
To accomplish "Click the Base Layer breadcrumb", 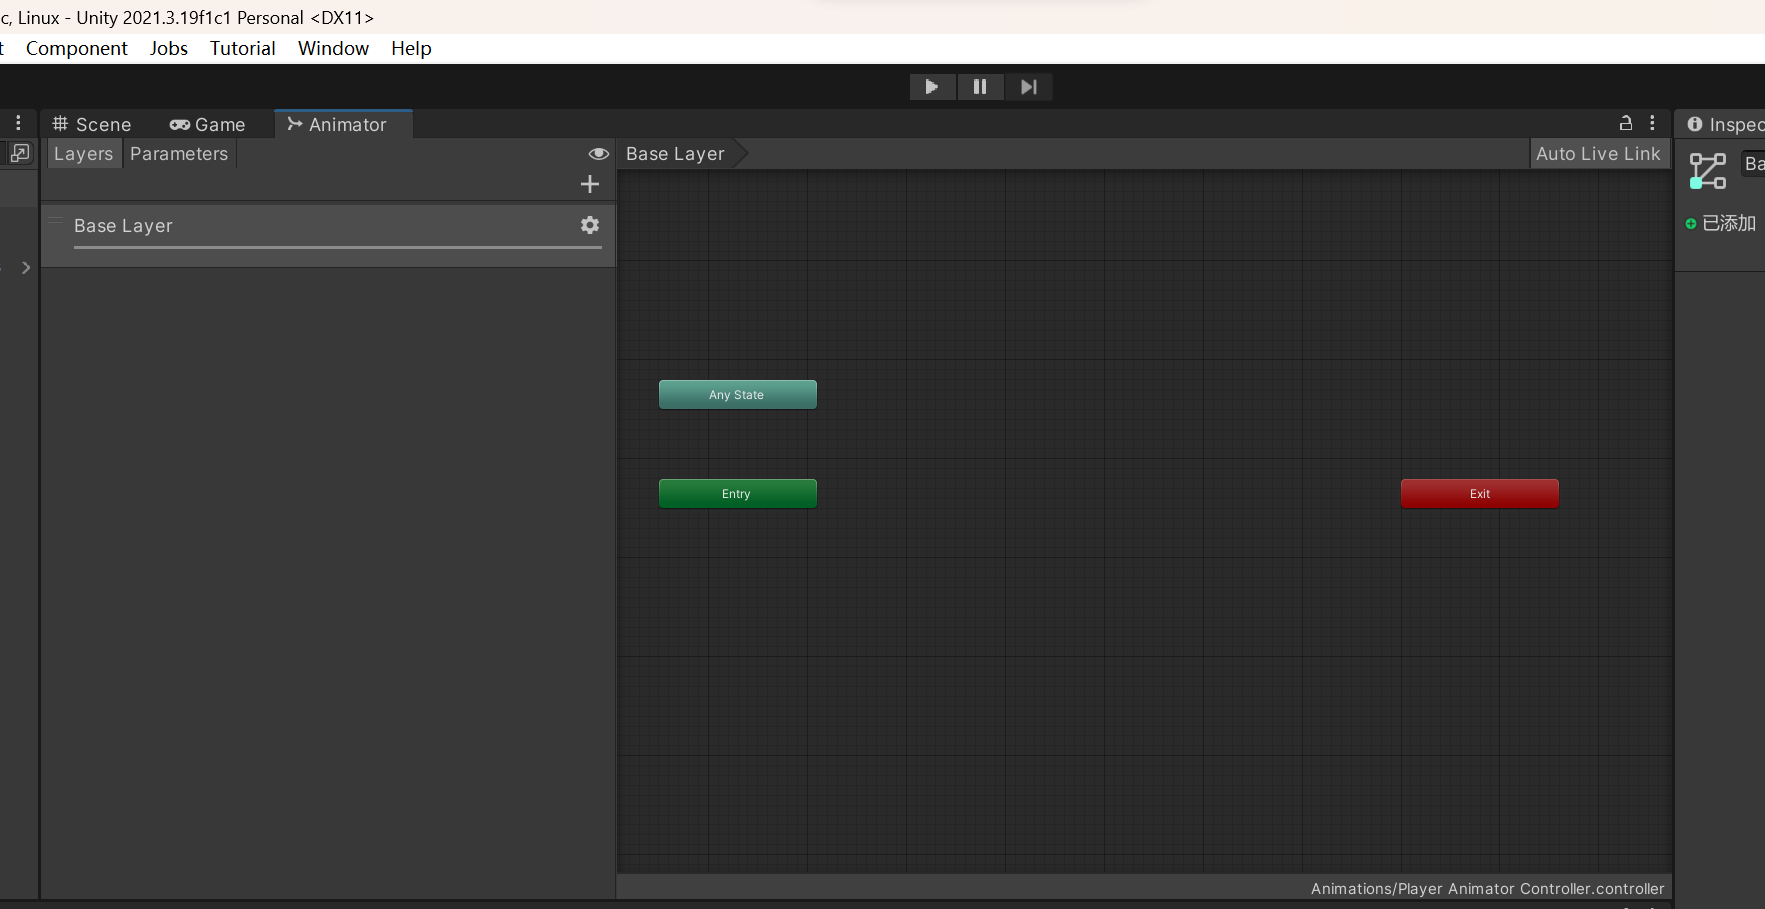I will [676, 154].
